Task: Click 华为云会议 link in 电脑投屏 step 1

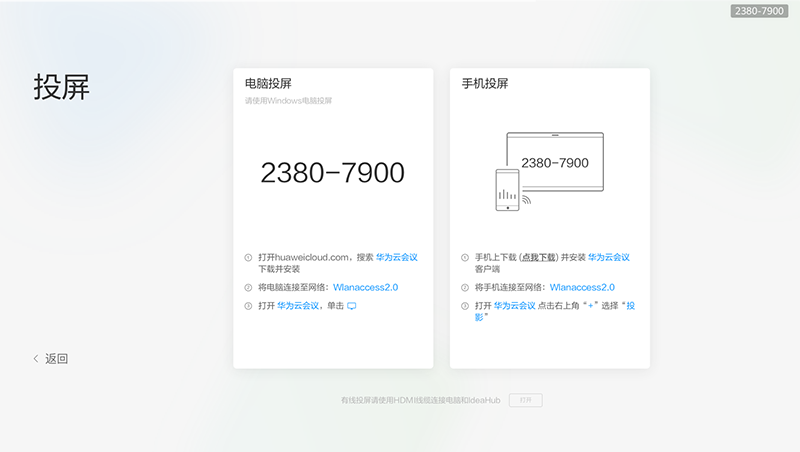Action: coord(396,257)
